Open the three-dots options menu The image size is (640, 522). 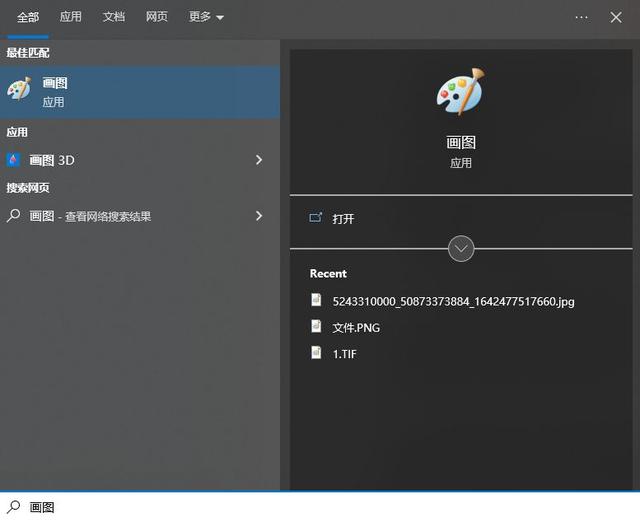[581, 17]
